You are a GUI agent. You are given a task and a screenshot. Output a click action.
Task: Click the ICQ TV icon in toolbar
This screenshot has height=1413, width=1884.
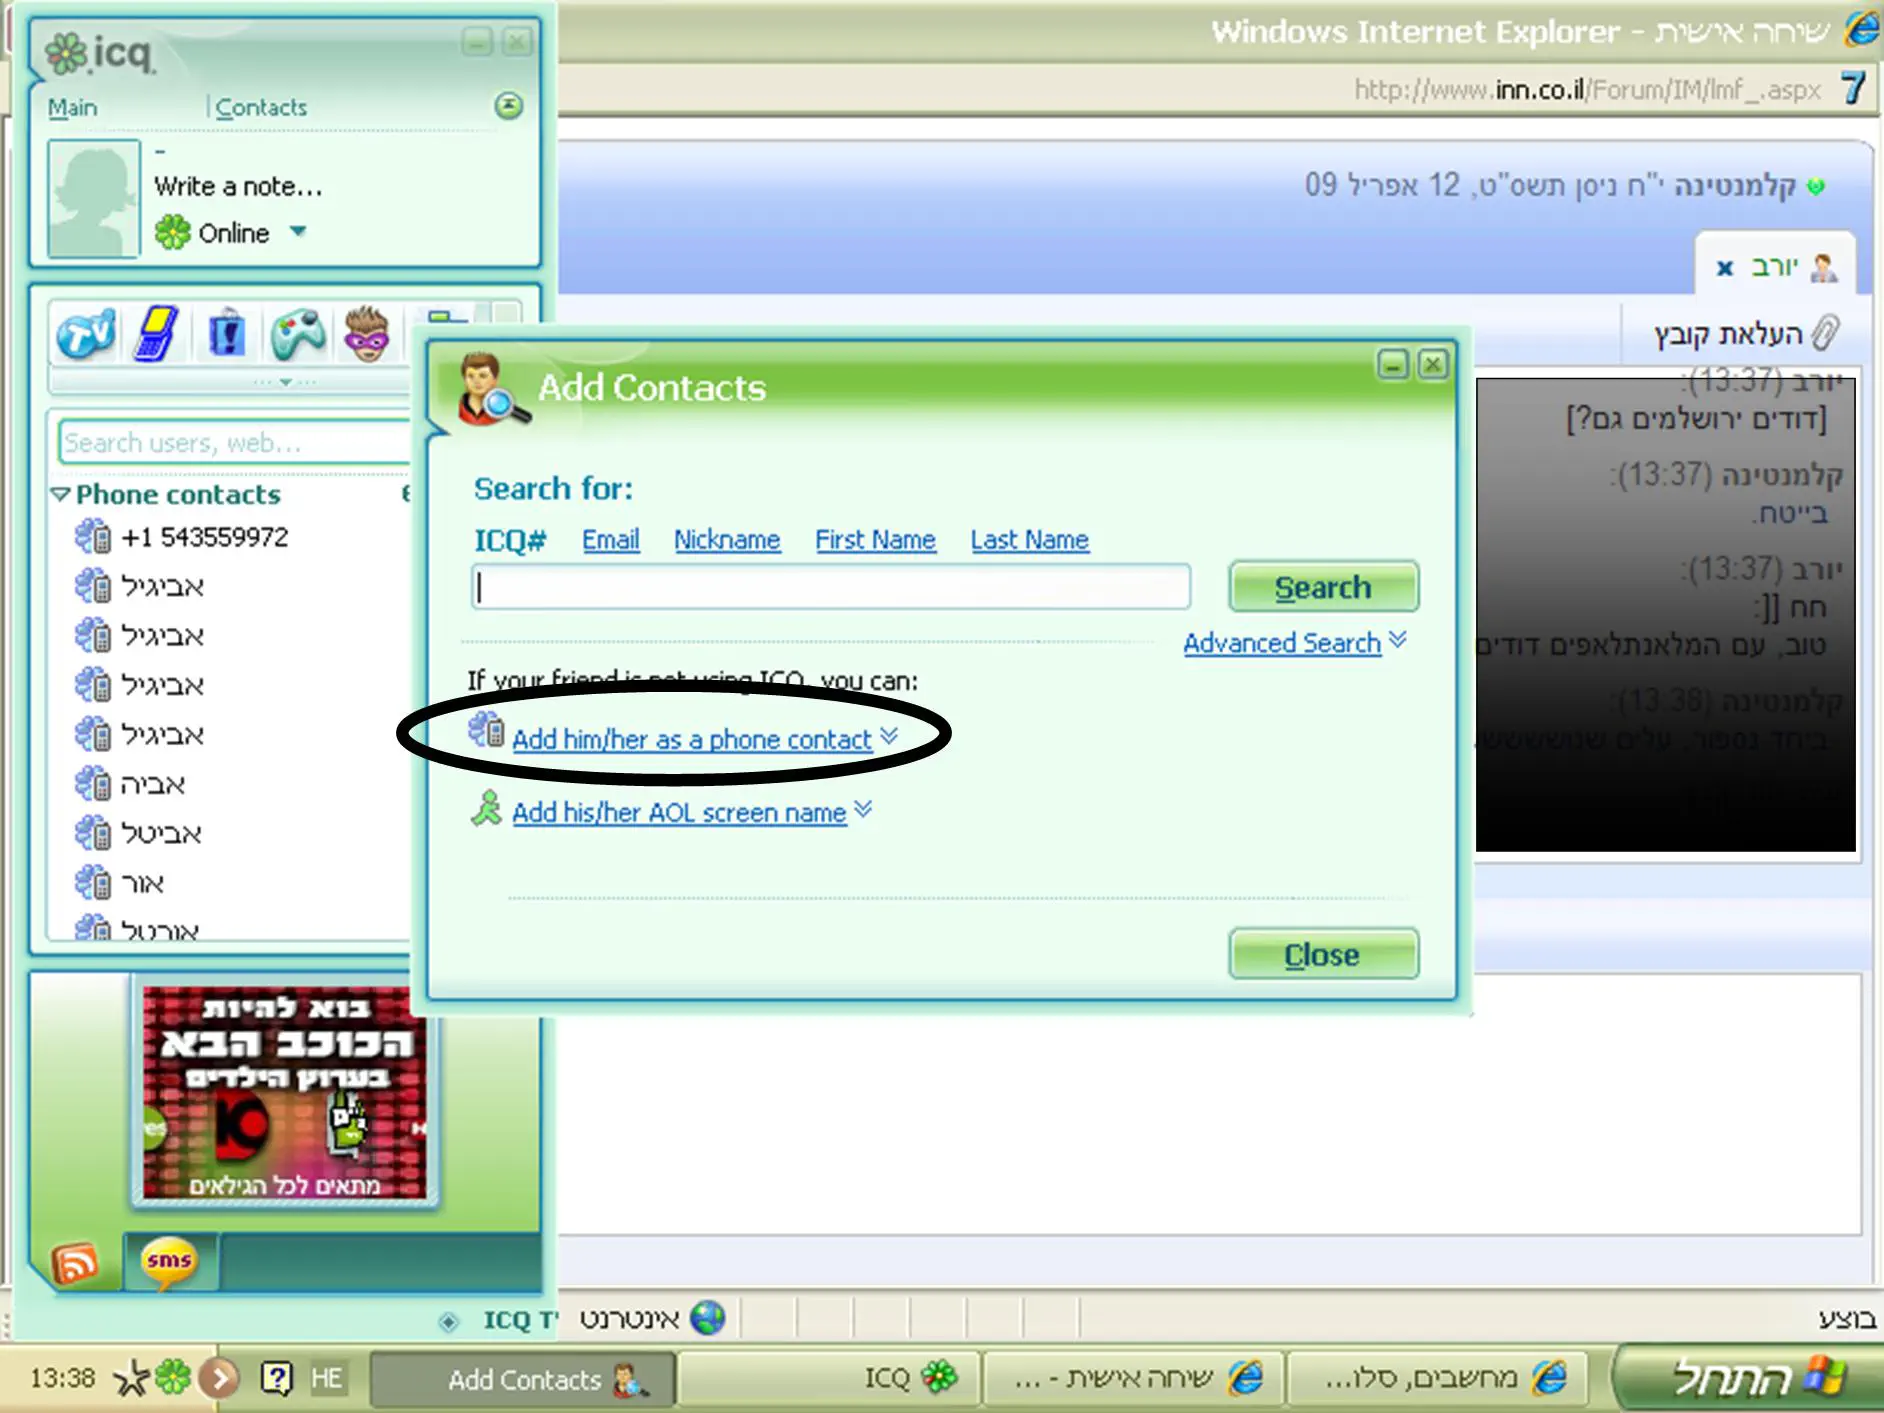pos(86,335)
